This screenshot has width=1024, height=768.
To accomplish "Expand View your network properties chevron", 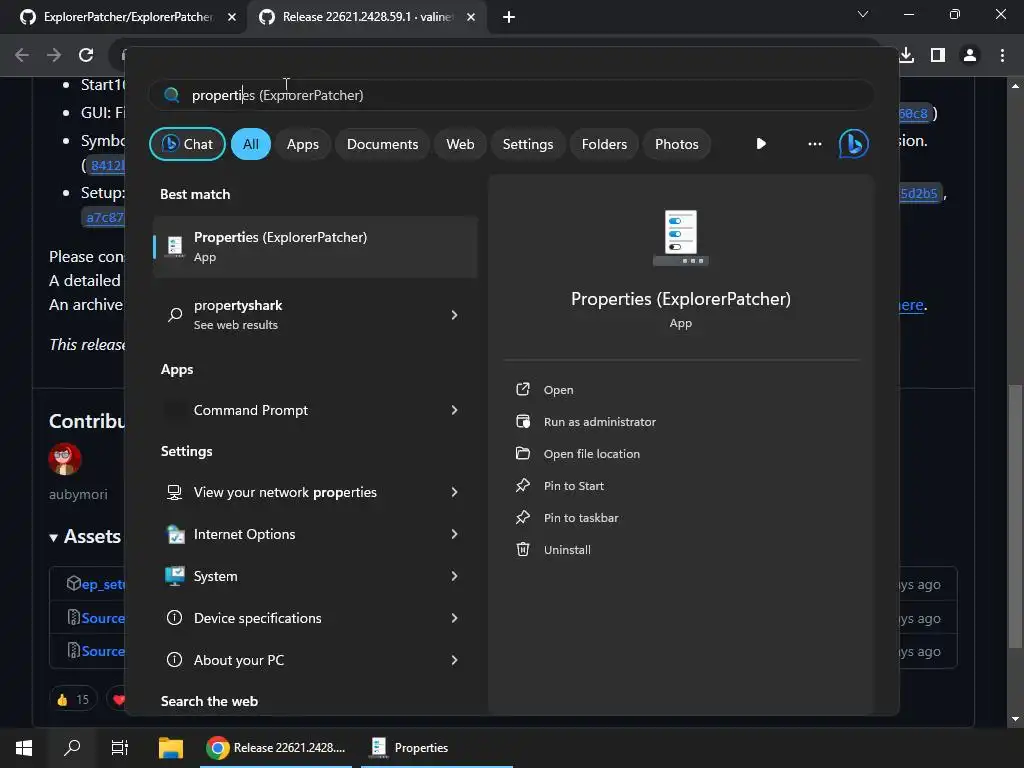I will tap(455, 492).
